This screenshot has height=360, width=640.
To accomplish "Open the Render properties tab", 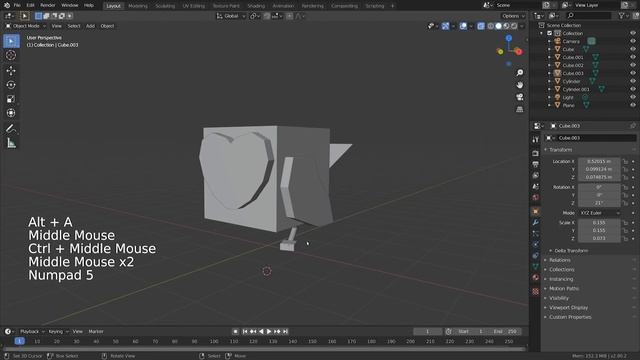I will tap(536, 153).
